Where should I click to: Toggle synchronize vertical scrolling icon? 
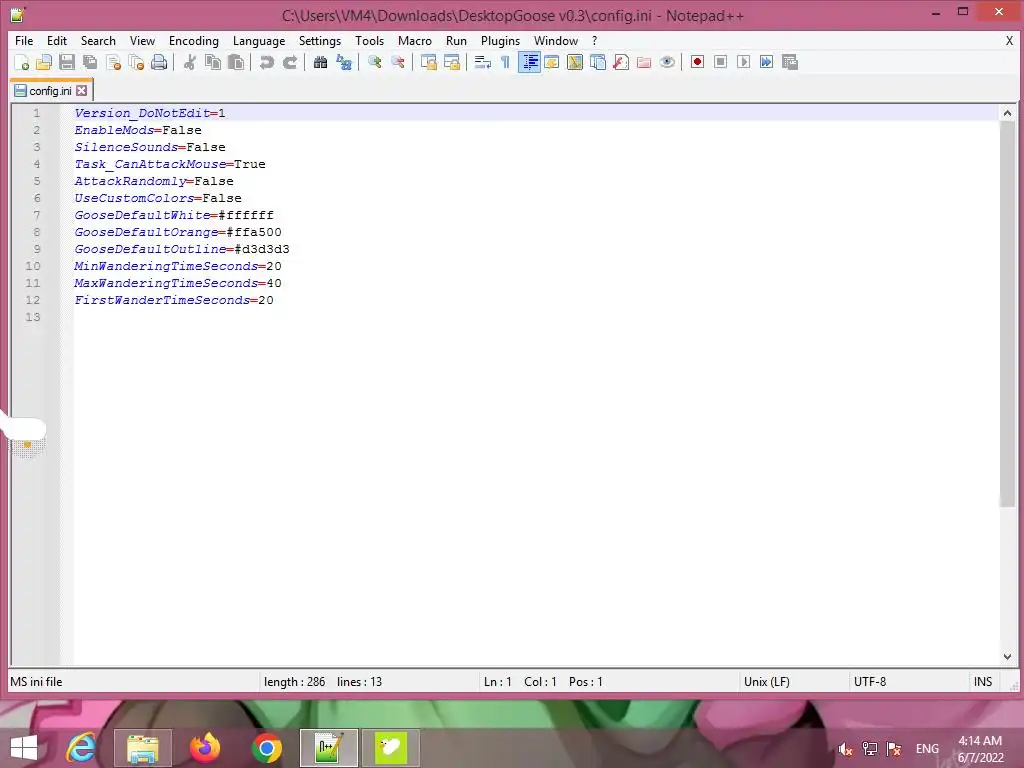[x=428, y=62]
